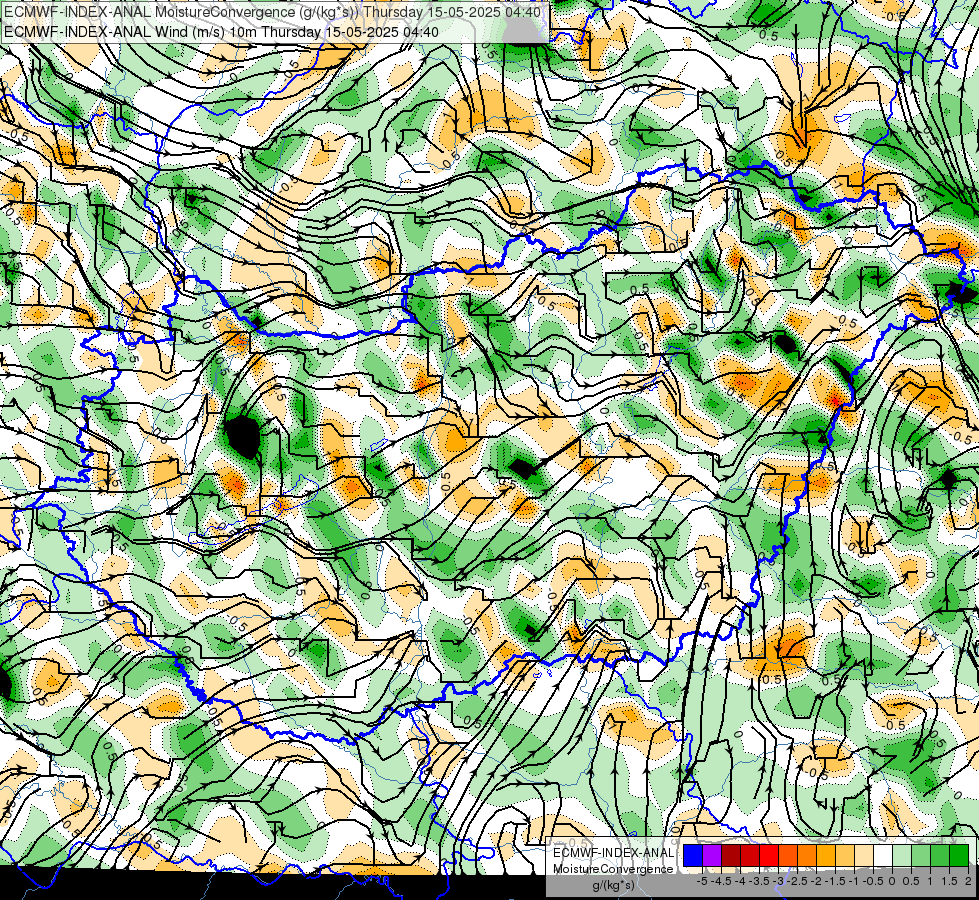Click the Wind 10m title line at top
This screenshot has width=979, height=900.
coord(221,32)
